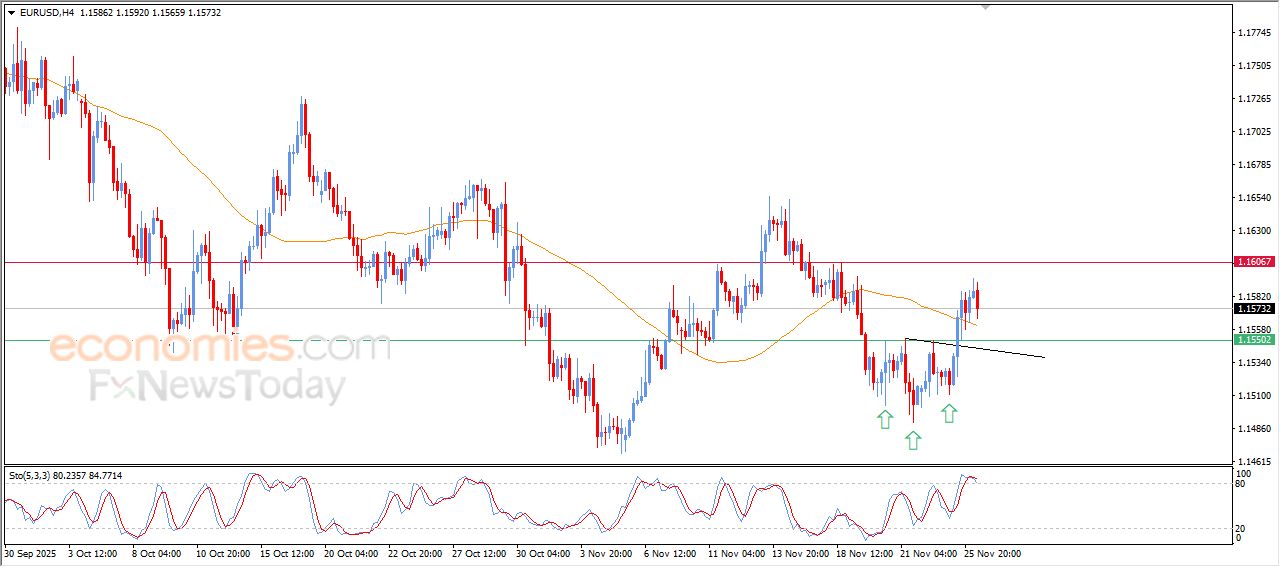The image size is (1280, 567).
Task: Click the 1.14615 price on the scale
Action: [1254, 461]
